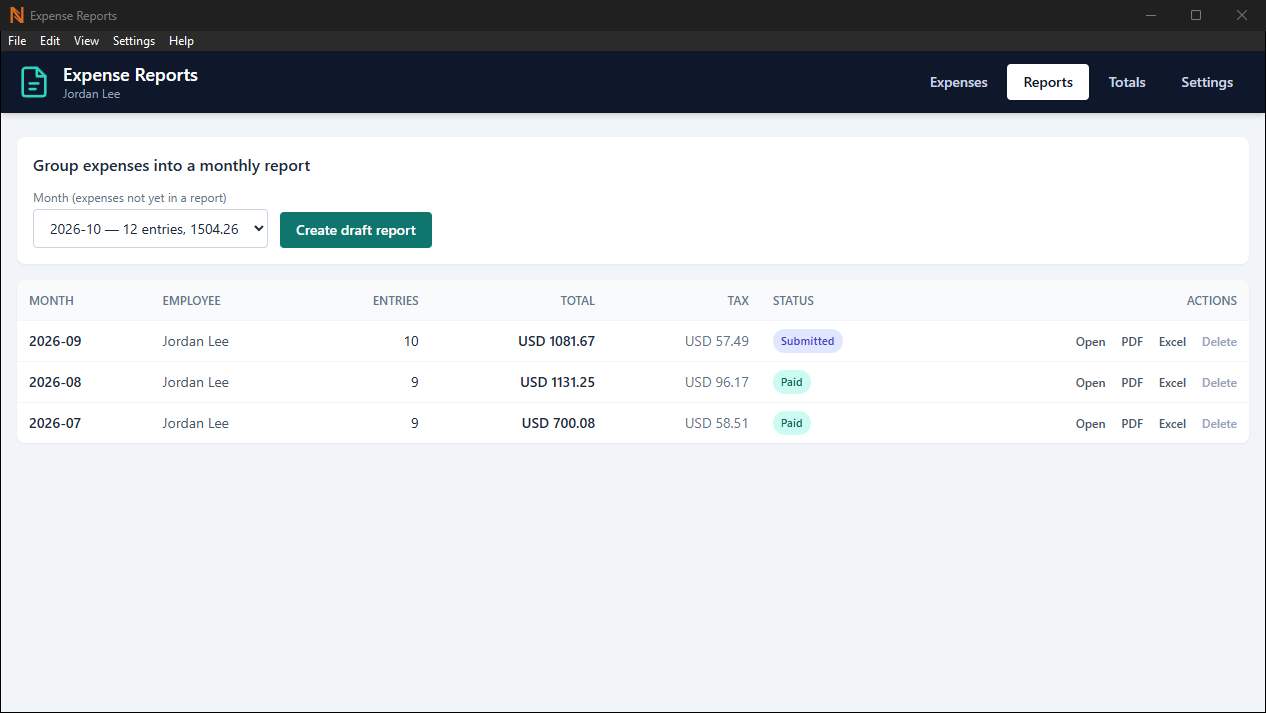Open the Help menu
The image size is (1266, 713).
(x=181, y=41)
